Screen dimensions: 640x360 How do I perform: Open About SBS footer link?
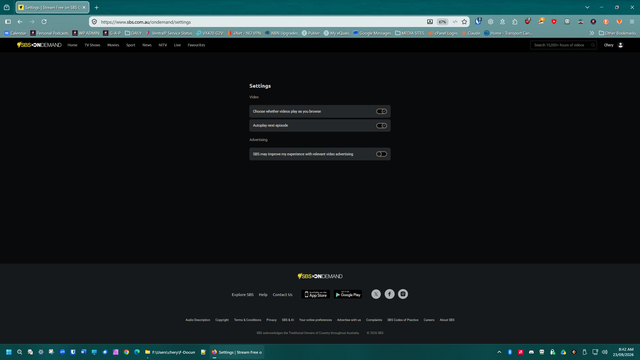pyautogui.click(x=447, y=320)
